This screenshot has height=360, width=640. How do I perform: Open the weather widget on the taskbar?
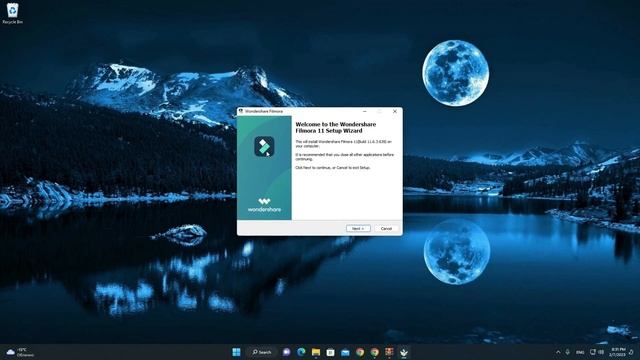point(20,352)
